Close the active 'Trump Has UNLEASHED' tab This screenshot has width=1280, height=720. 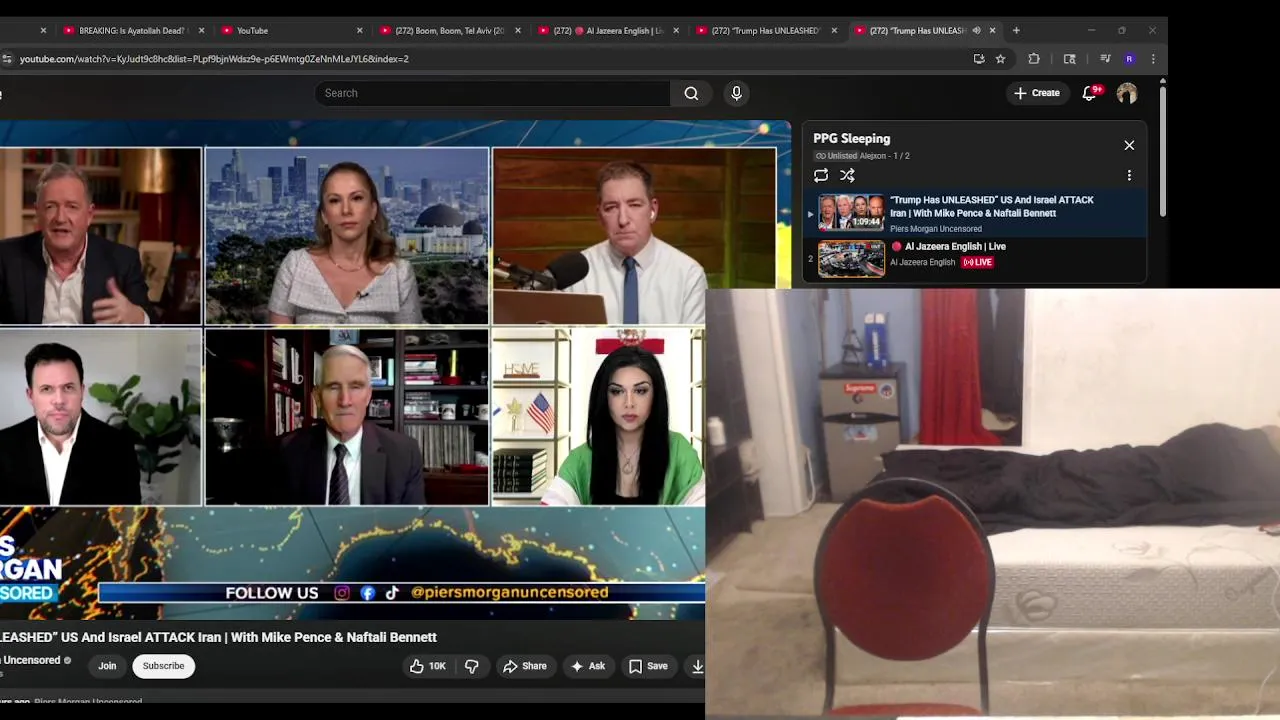tap(992, 30)
